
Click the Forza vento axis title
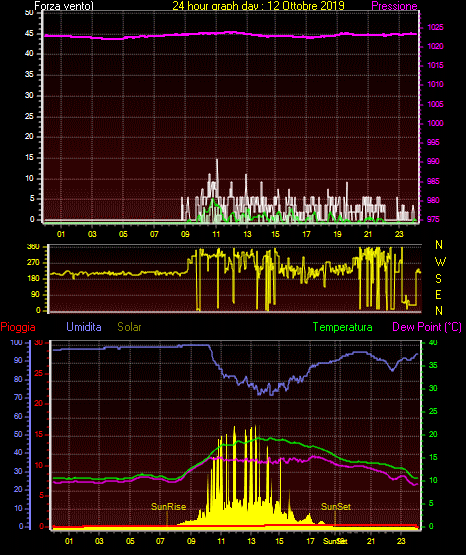[x=64, y=6]
